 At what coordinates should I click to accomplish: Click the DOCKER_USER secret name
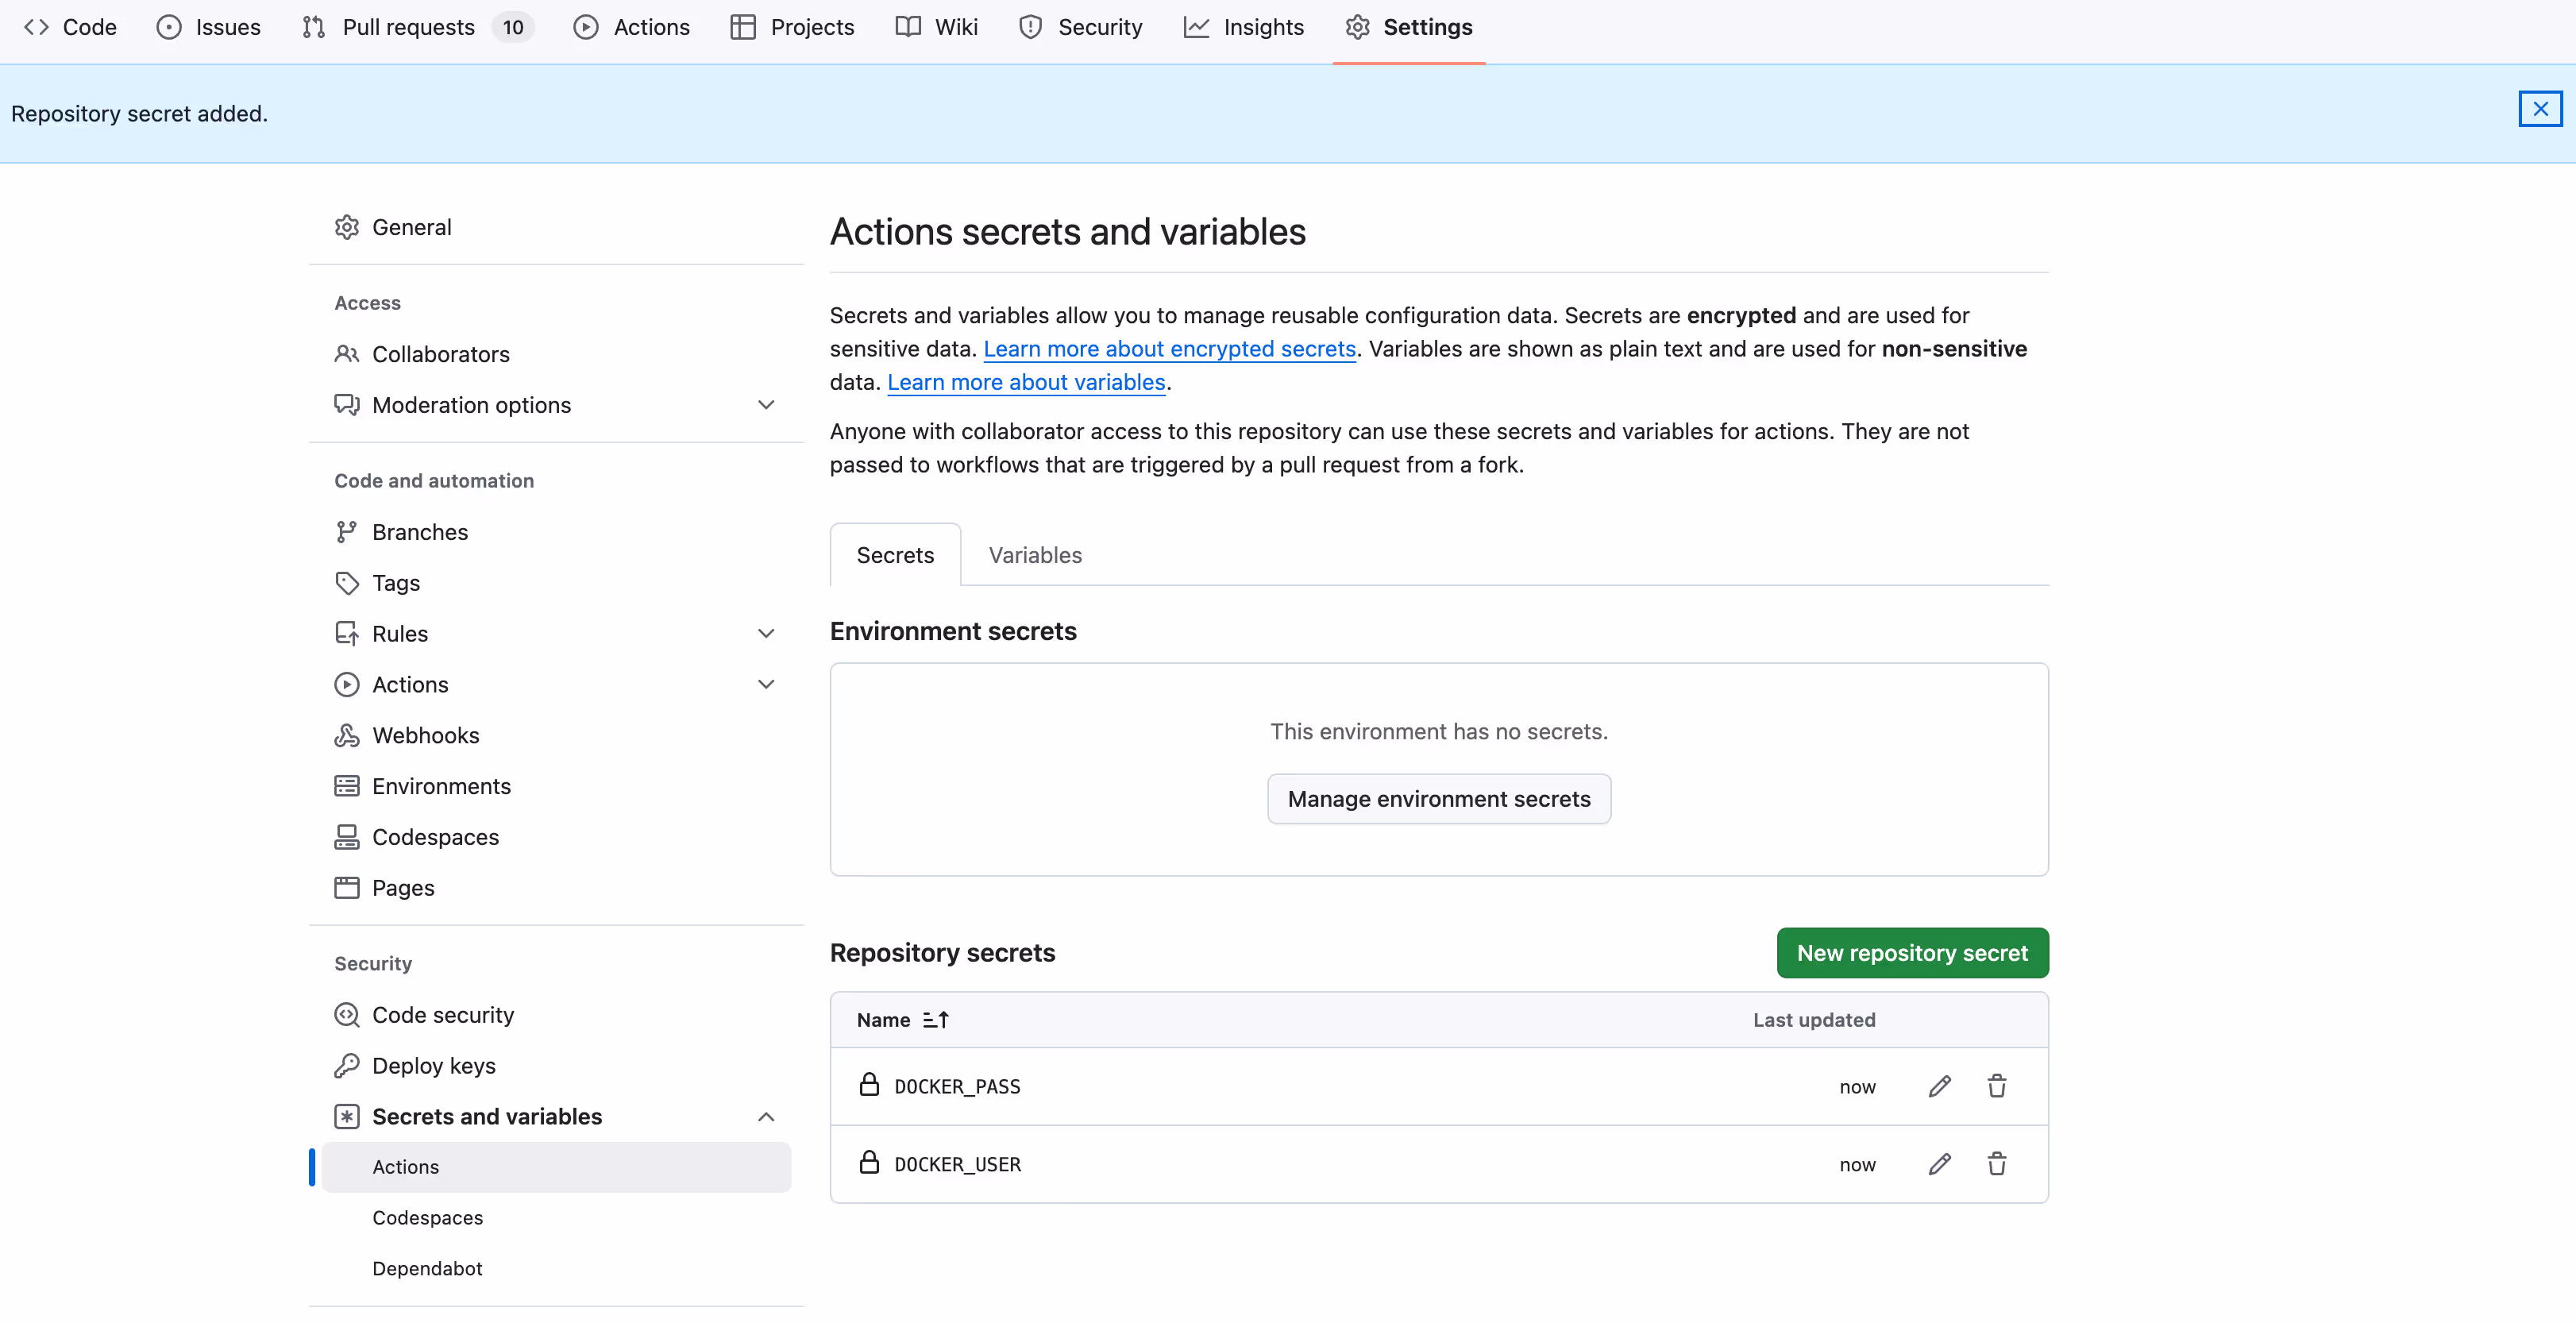click(957, 1165)
